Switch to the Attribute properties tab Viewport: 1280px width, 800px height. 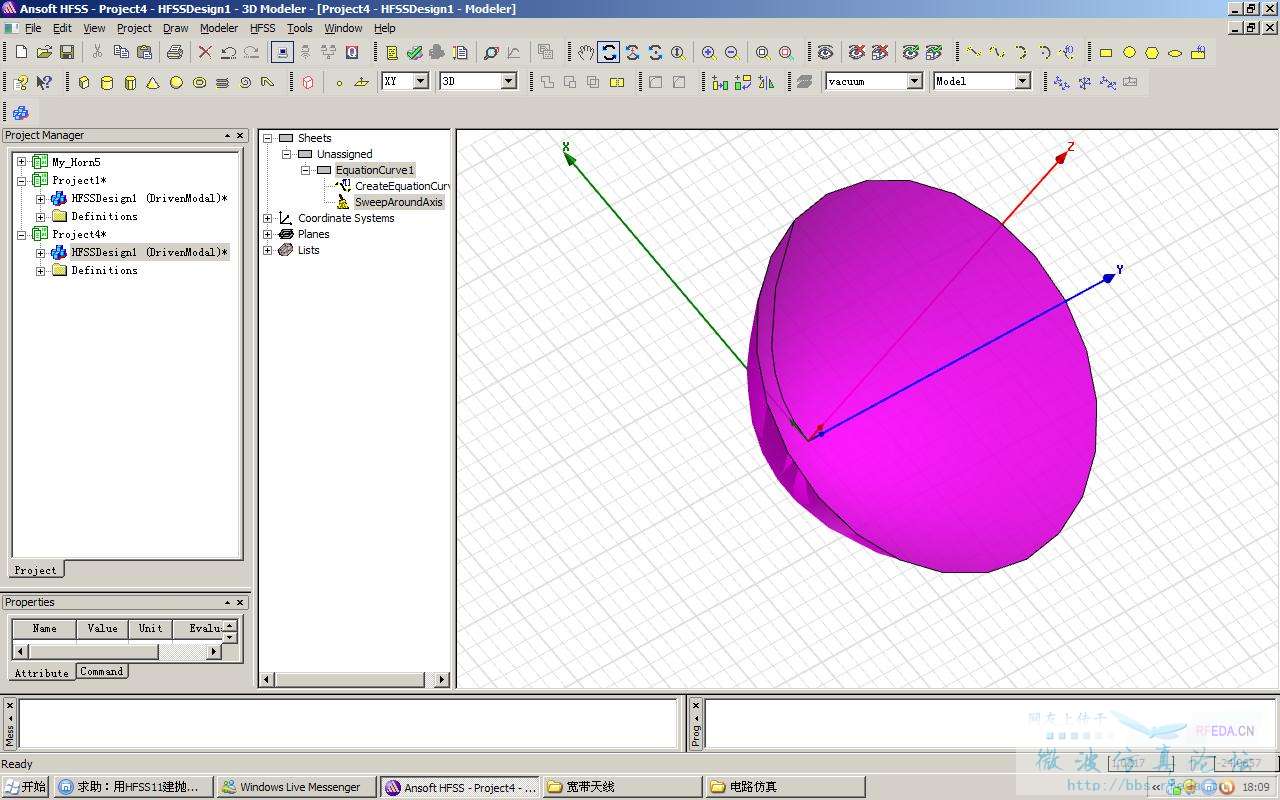pyautogui.click(x=42, y=673)
